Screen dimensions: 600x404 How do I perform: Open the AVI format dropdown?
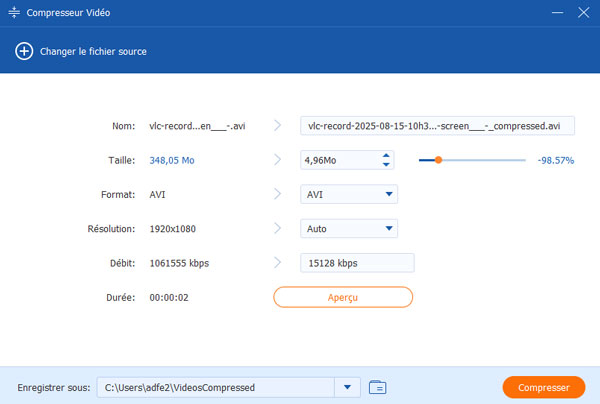coord(349,194)
